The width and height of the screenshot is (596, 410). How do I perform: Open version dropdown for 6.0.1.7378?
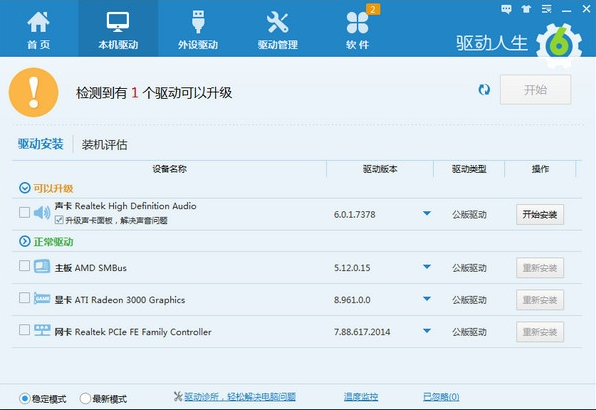(427, 214)
